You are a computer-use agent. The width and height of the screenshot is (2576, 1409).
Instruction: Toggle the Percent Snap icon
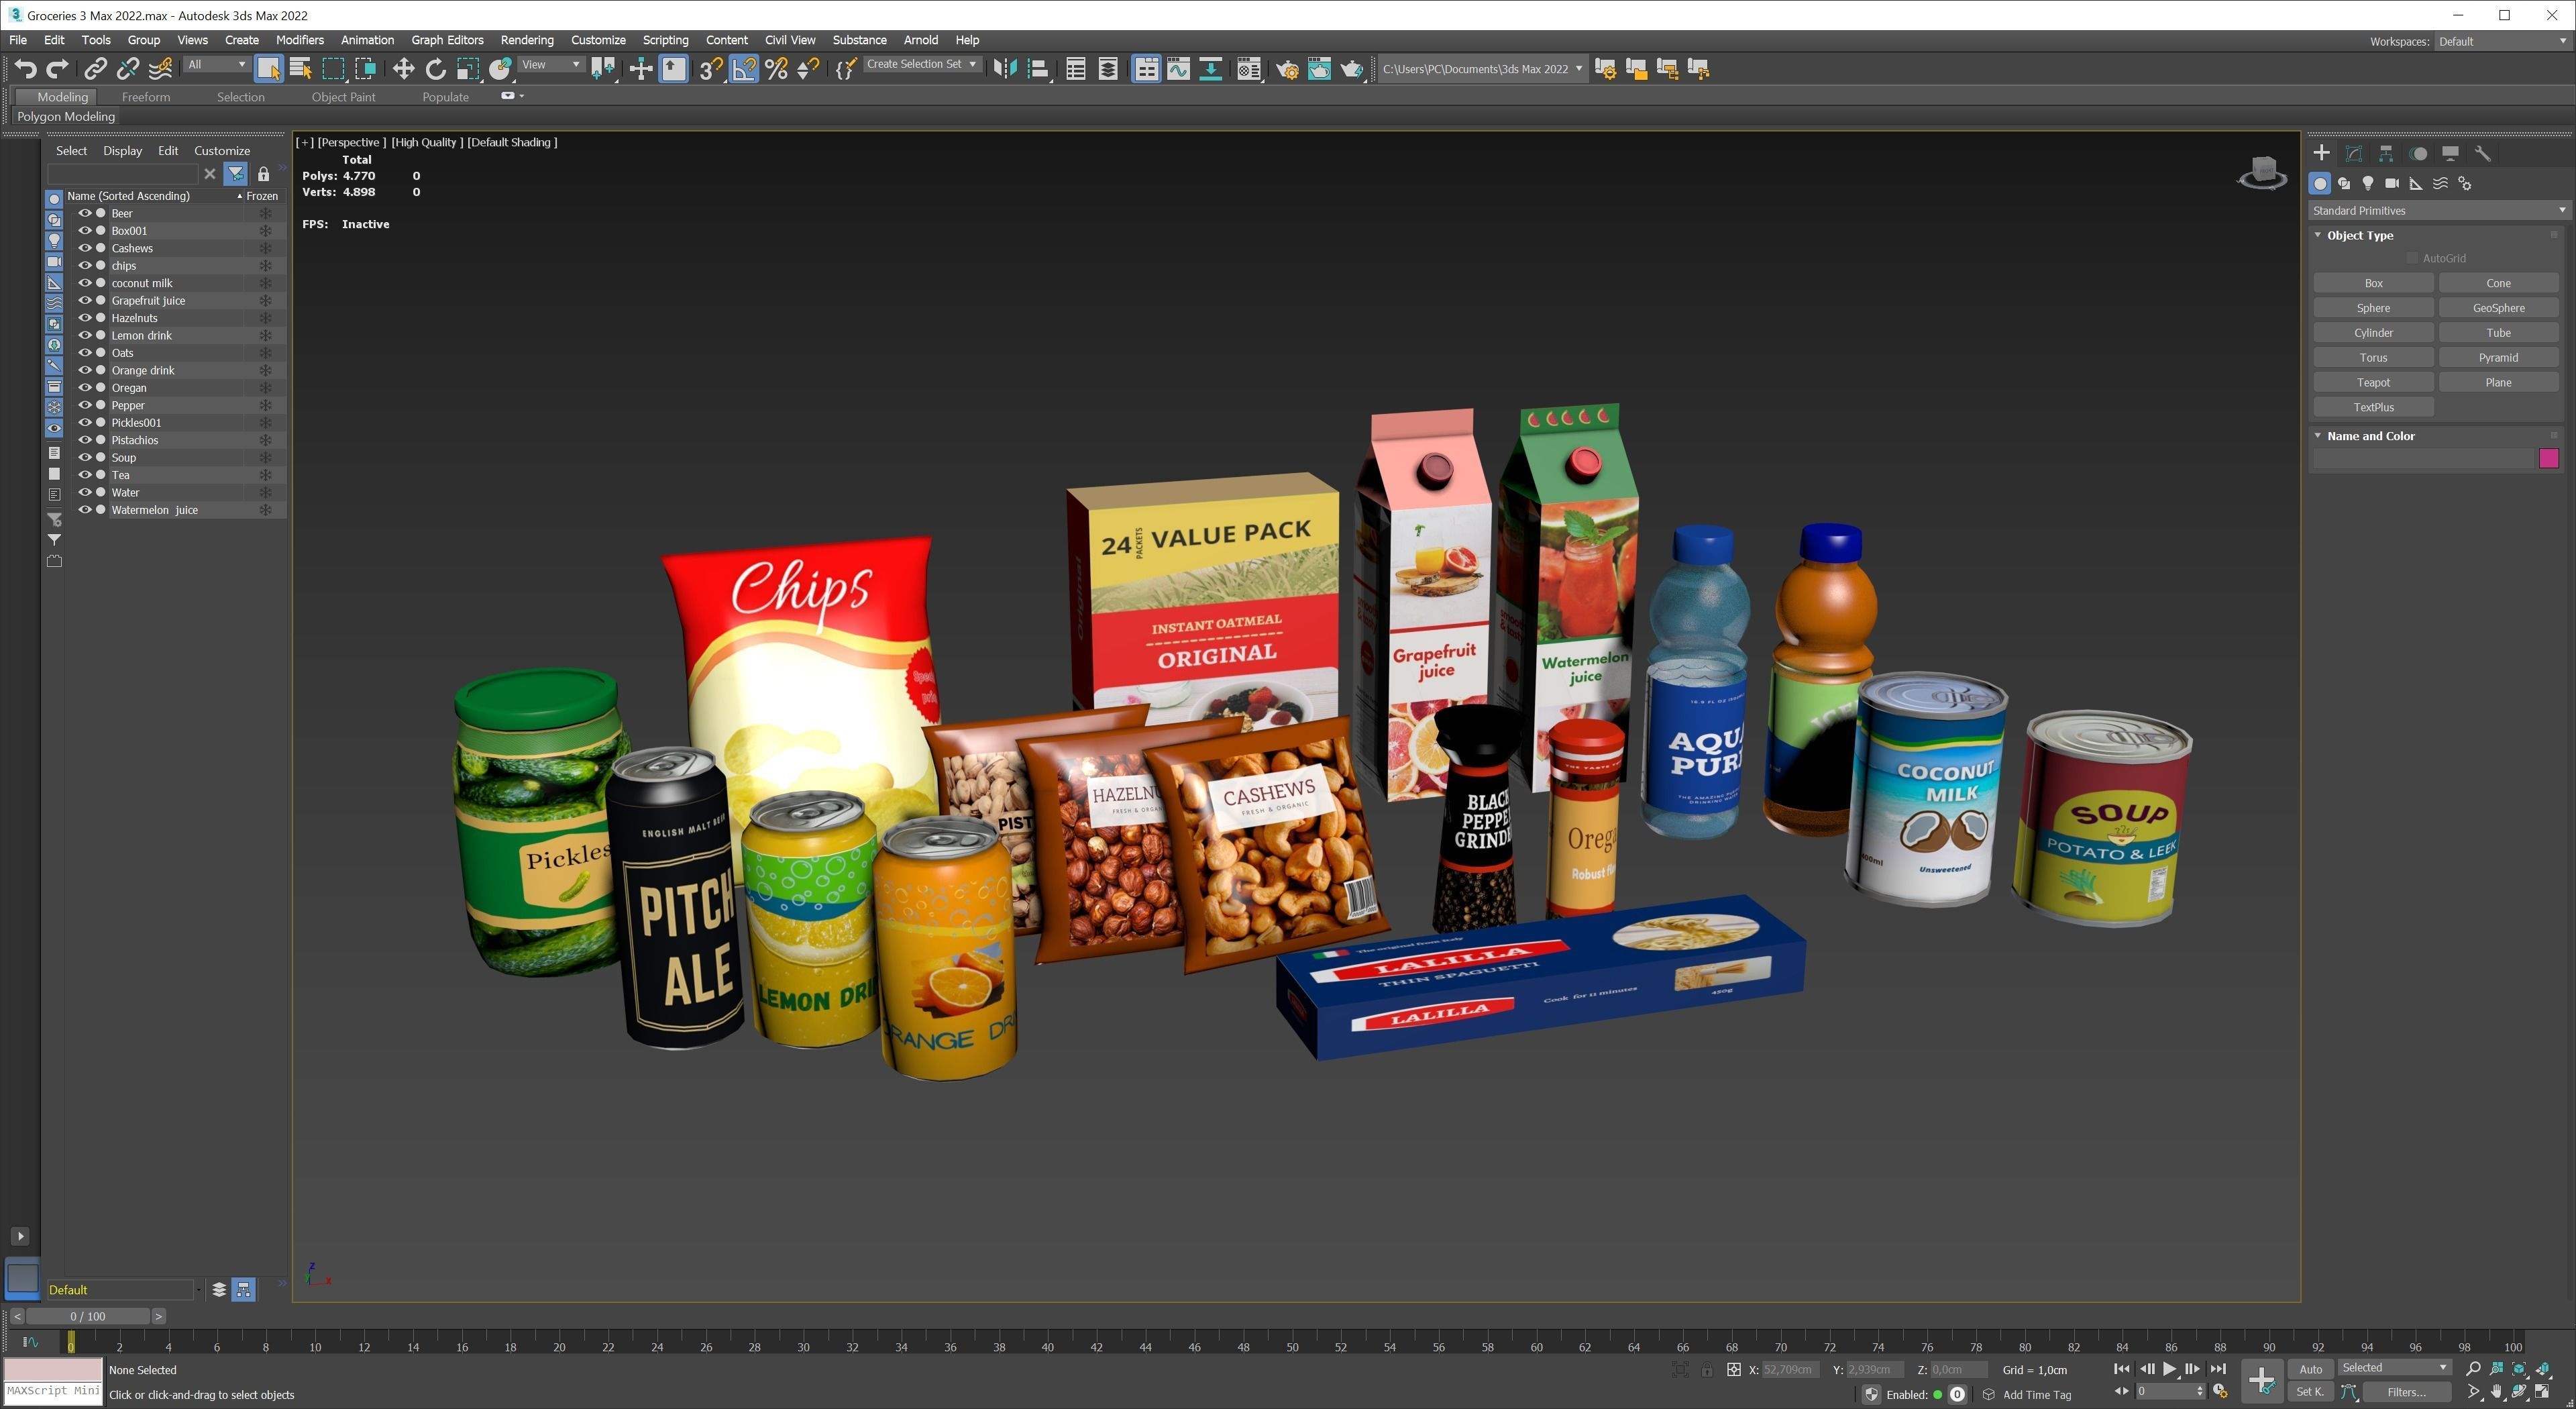(776, 69)
